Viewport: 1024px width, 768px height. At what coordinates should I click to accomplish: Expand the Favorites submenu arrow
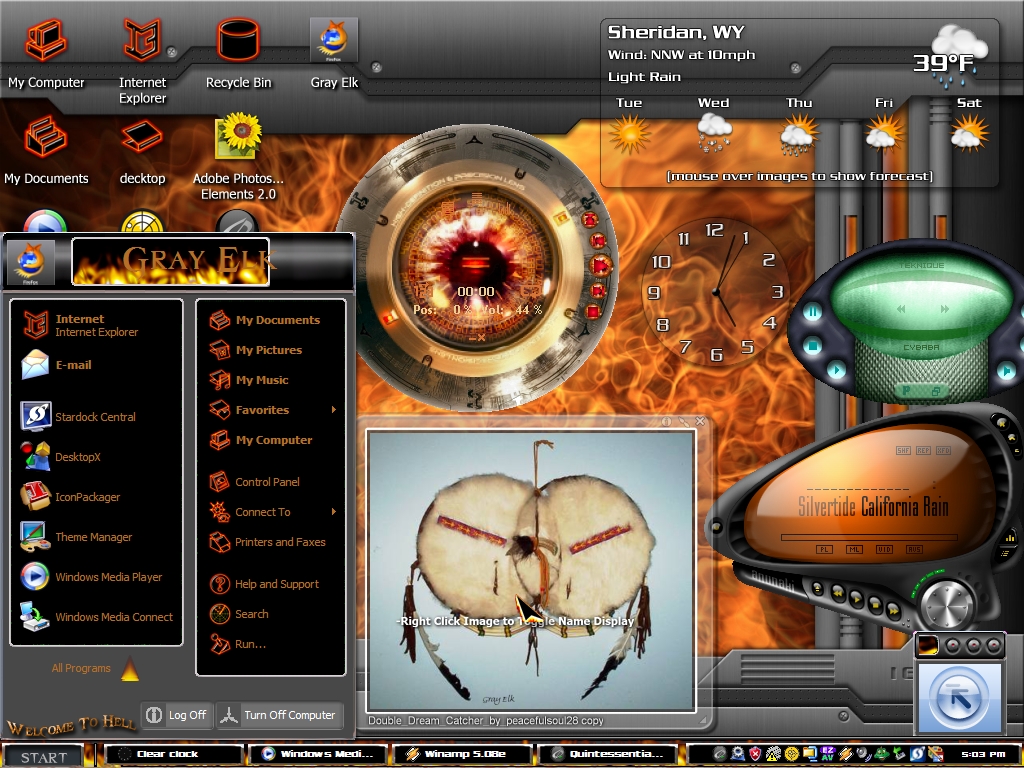[x=334, y=409]
